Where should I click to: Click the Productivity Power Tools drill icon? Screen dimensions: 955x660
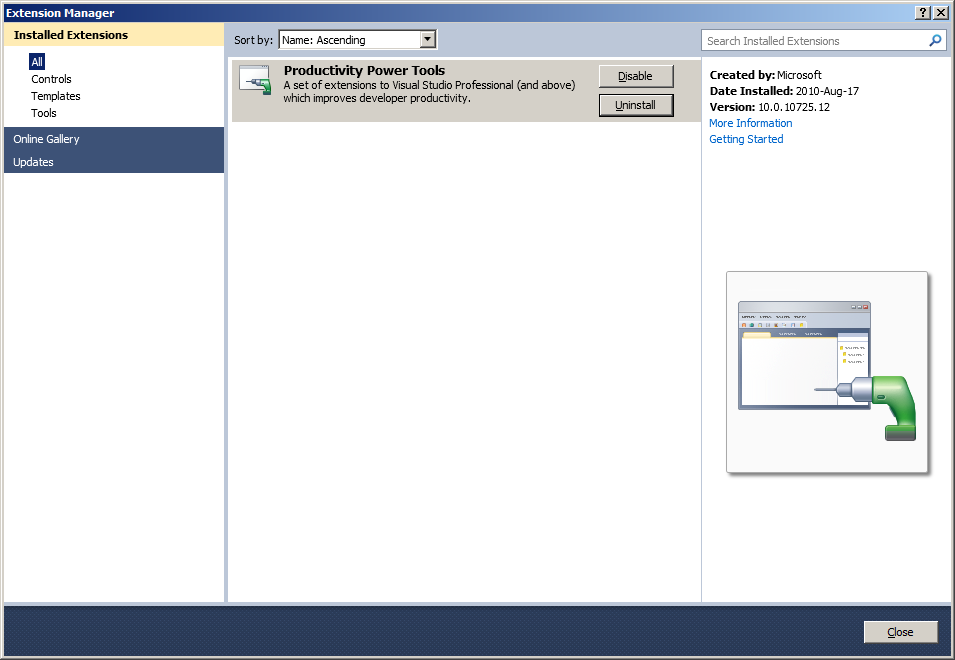[255, 80]
